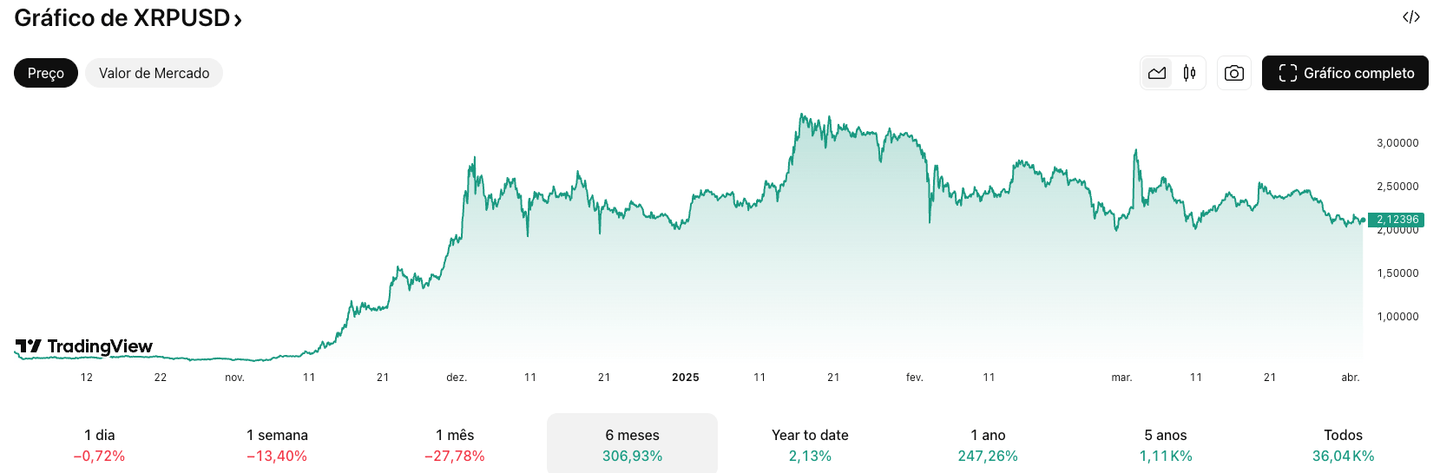Select the 1 dia time range
Viewport: 1440px width, 473px height.
pos(99,445)
